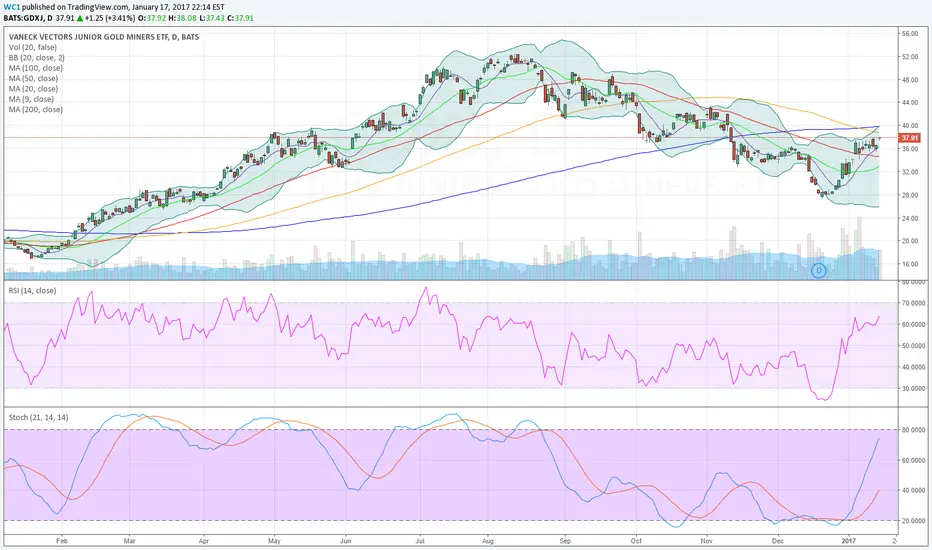Click the O:37.92 open value

151,18
